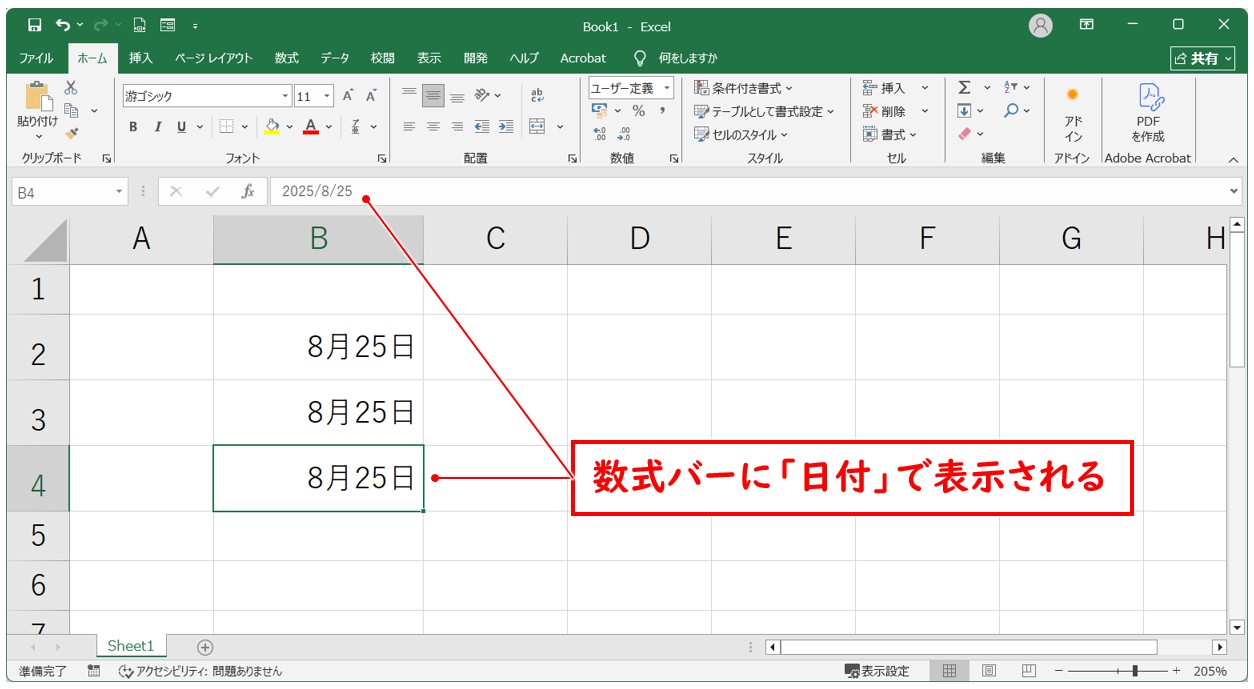Click the Clear eraser icon
The height and width of the screenshot is (689, 1254).
964,133
